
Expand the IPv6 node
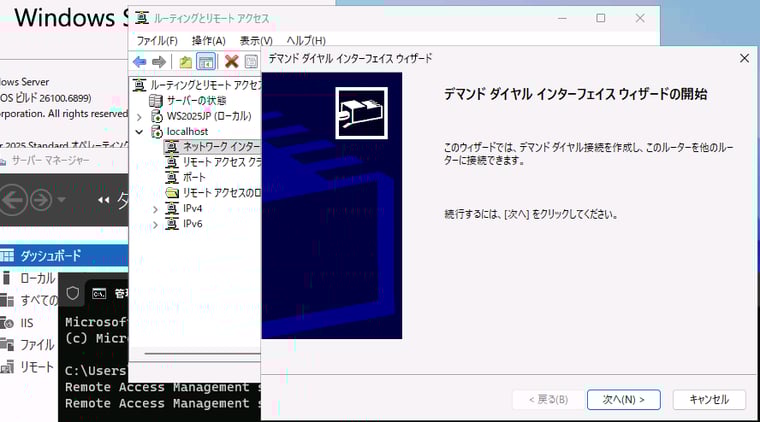click(155, 225)
